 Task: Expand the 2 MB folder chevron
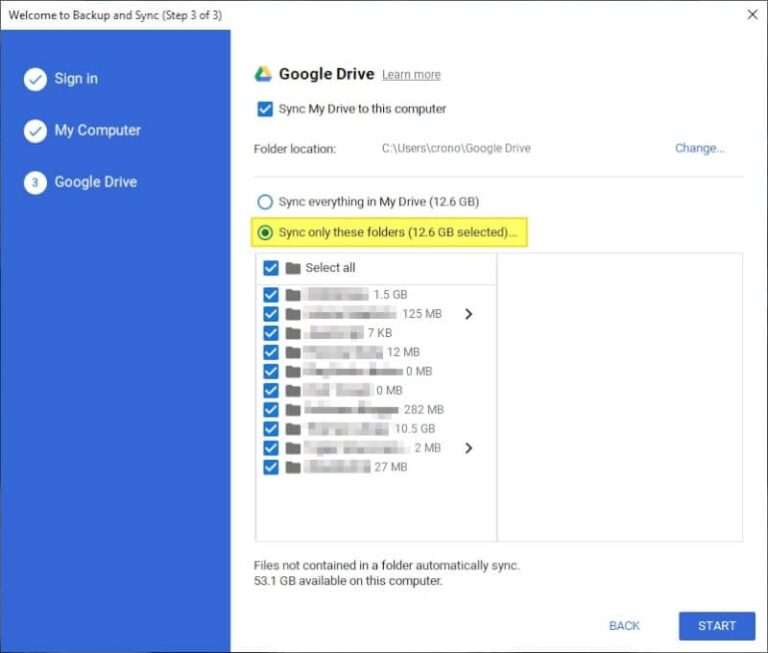469,448
